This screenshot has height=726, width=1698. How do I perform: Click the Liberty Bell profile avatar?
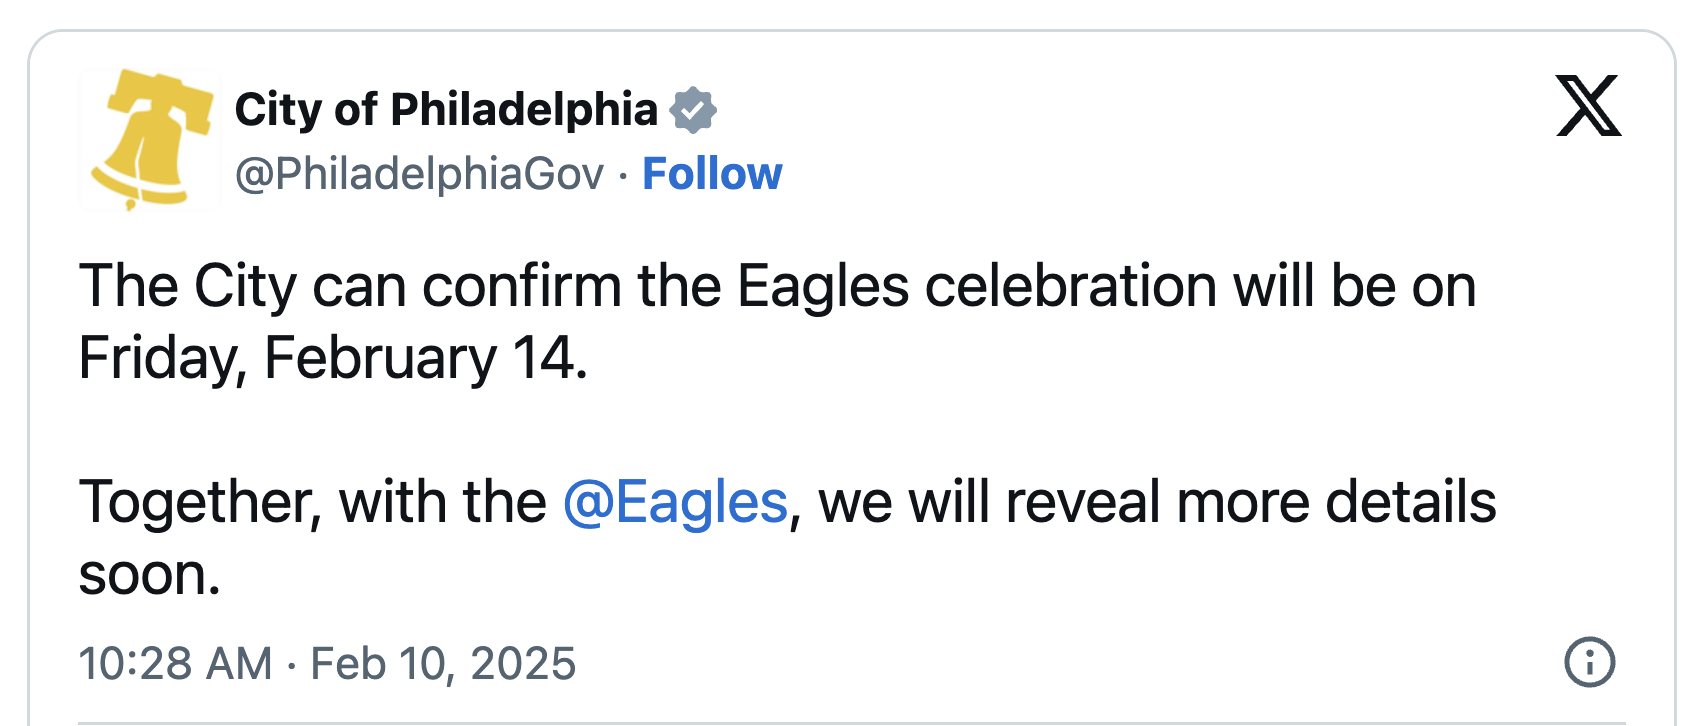click(149, 139)
